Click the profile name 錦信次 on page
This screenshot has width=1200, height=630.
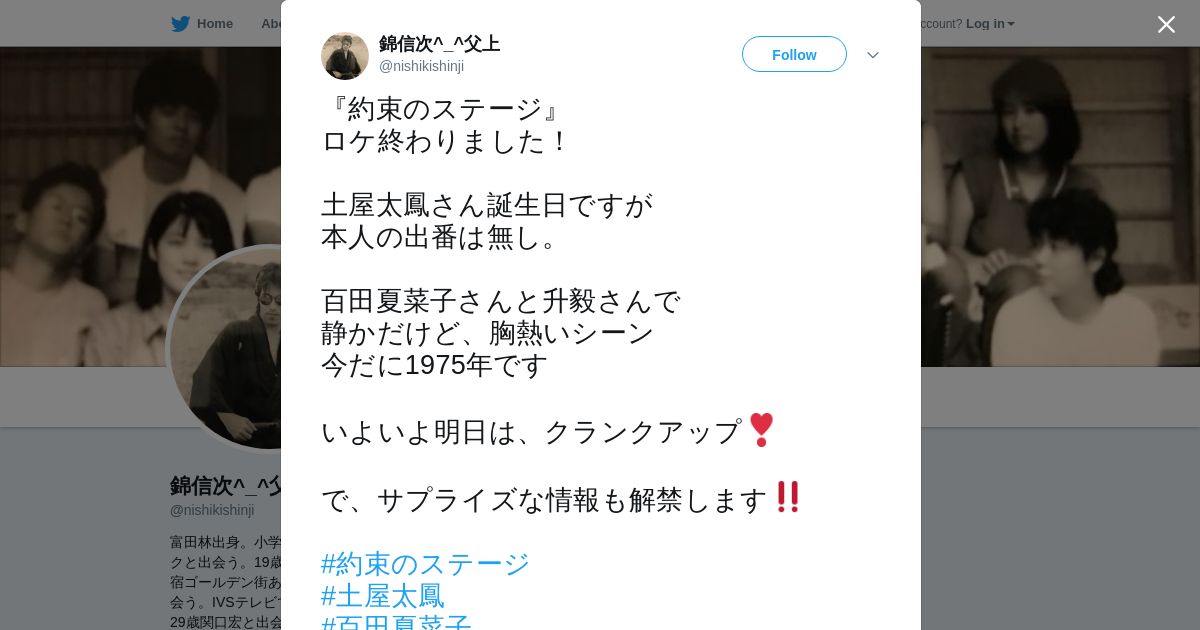point(226,486)
